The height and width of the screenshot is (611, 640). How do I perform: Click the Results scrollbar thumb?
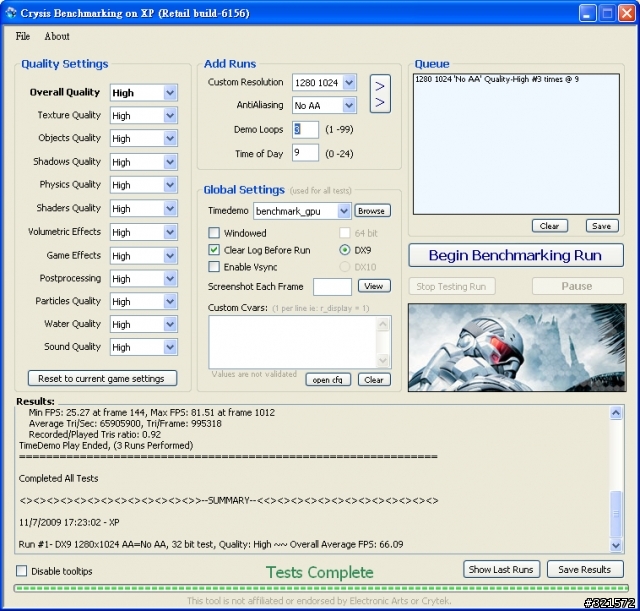(616, 514)
